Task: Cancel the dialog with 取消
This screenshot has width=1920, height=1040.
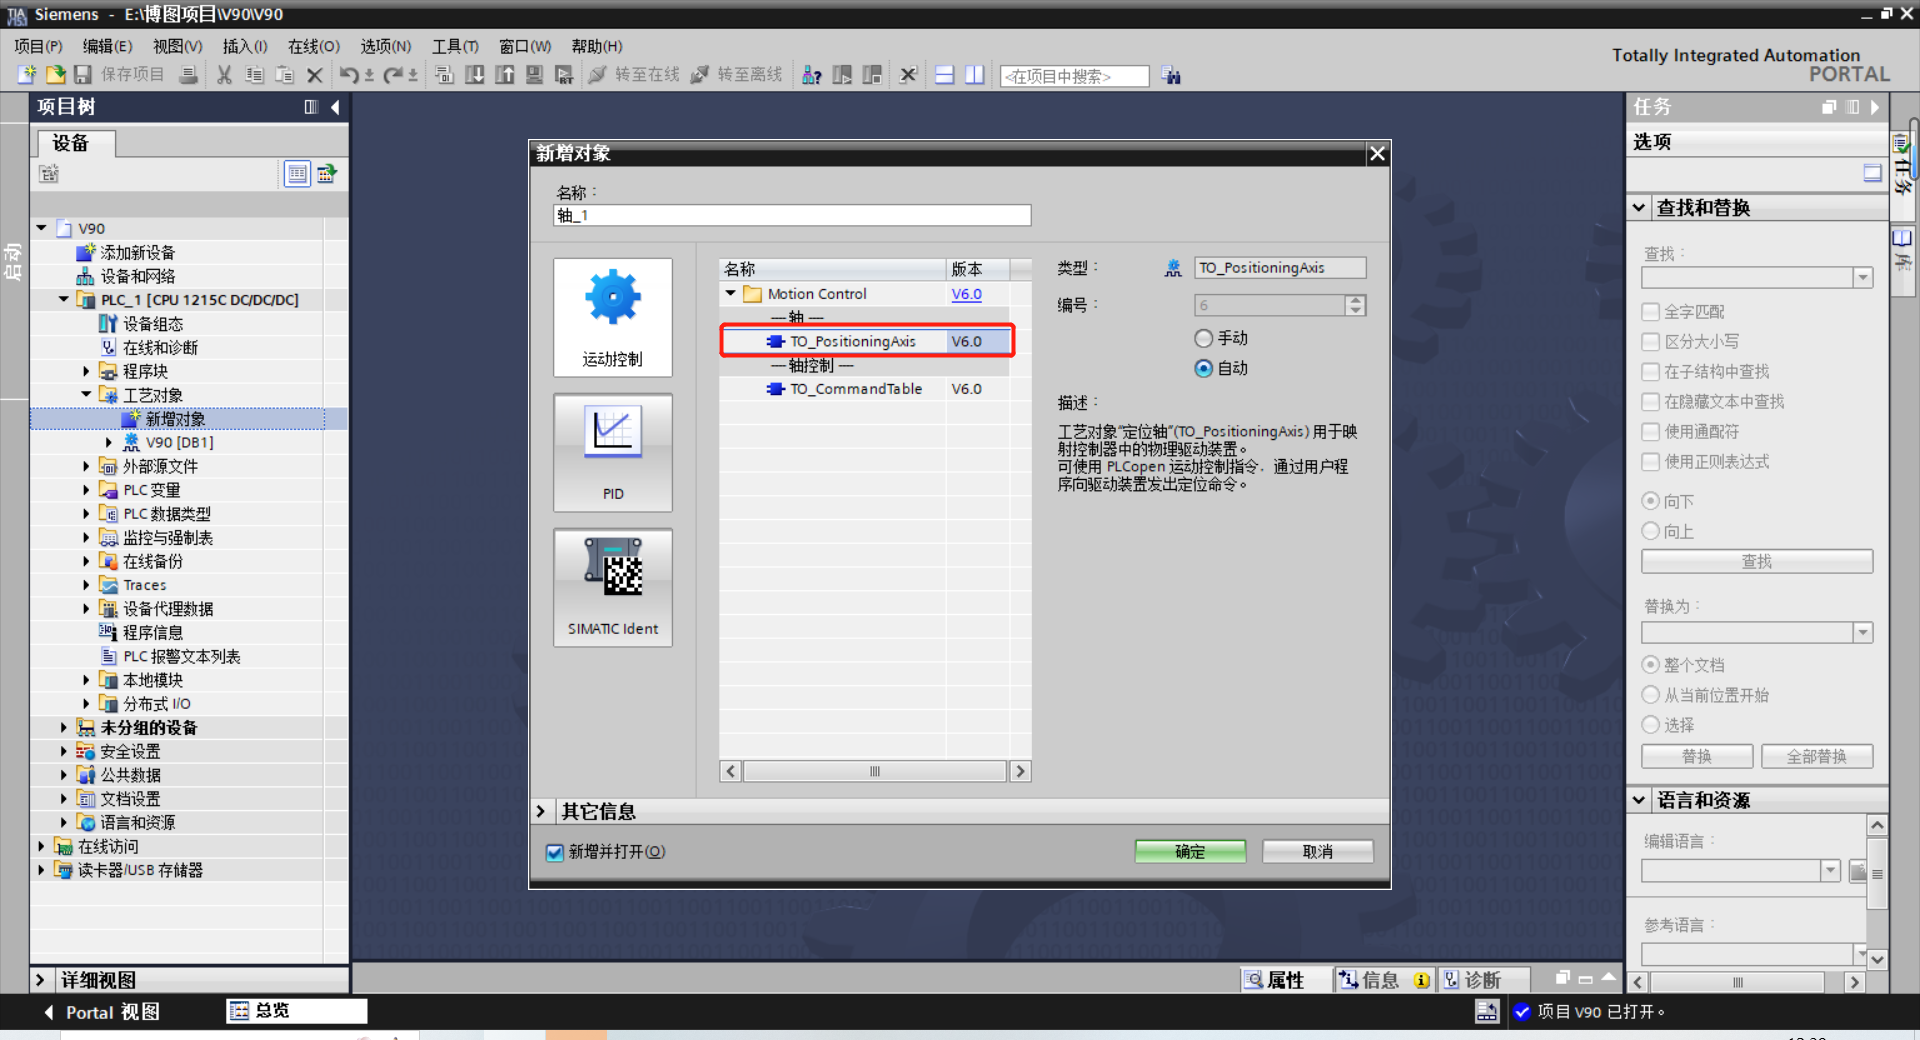Action: click(x=1317, y=852)
